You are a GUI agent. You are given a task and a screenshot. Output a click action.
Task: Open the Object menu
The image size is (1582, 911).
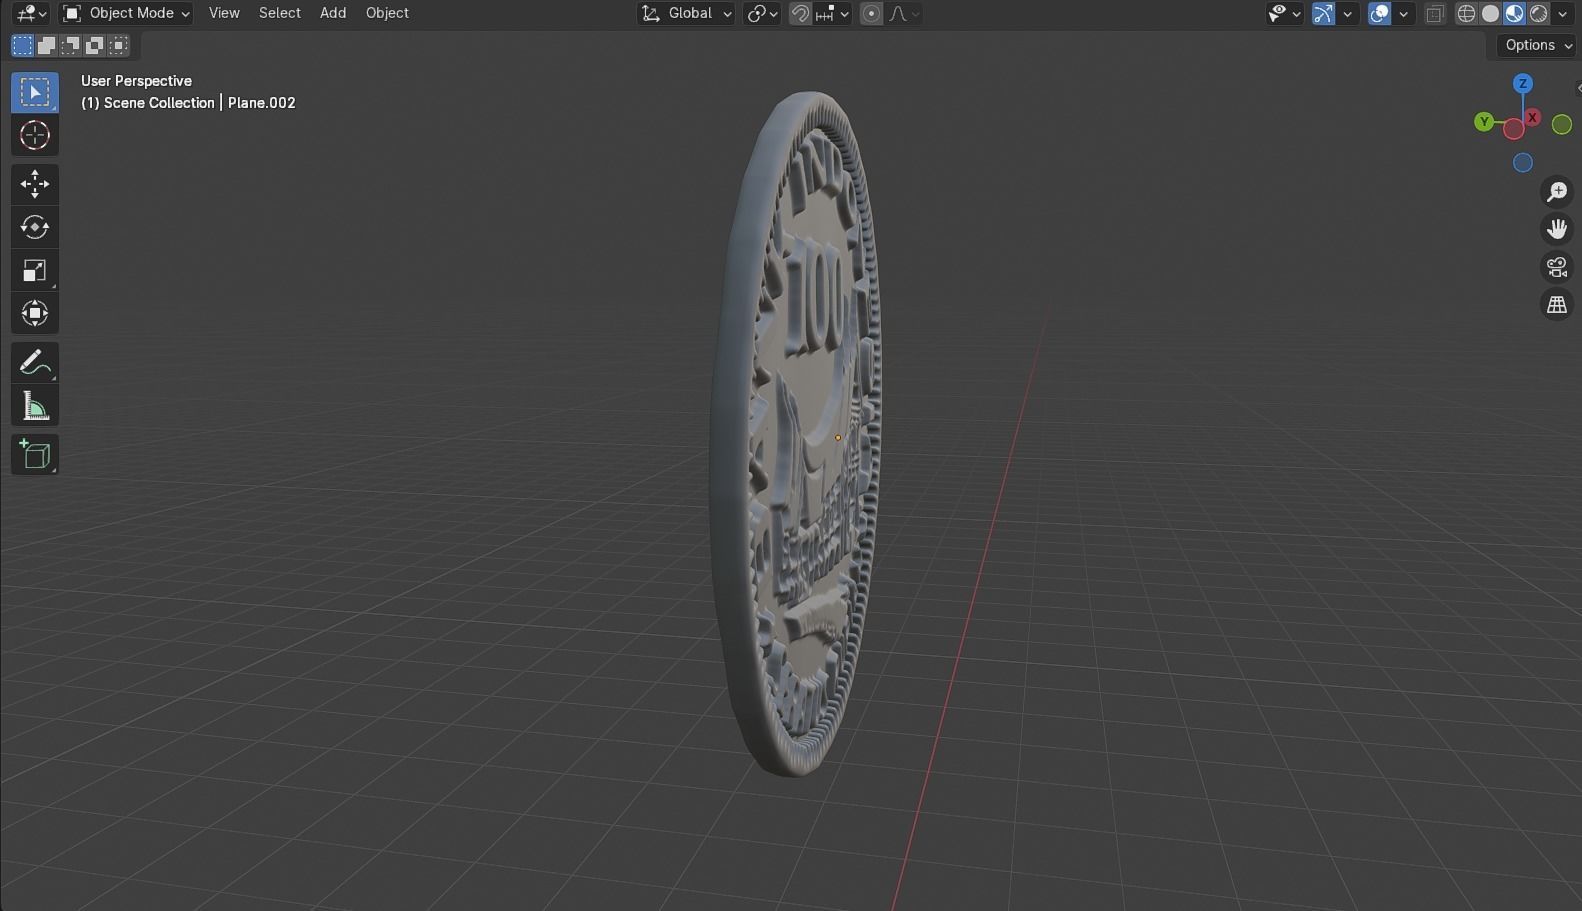(387, 13)
